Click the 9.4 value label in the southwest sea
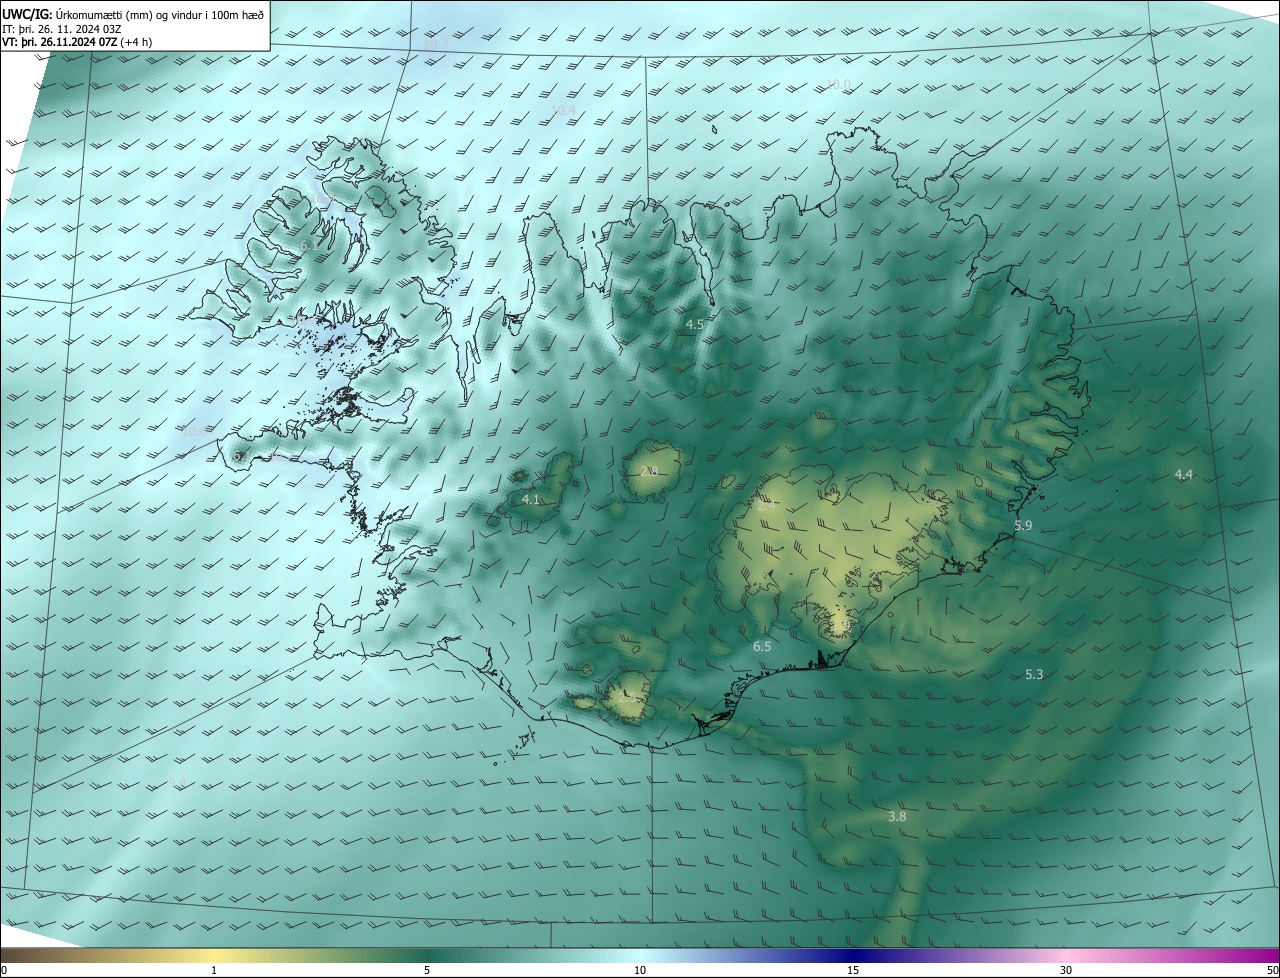 [178, 782]
